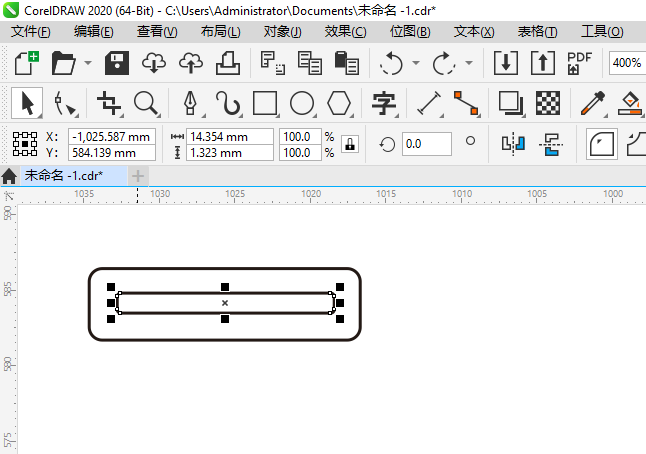Mirror the object horizontally
This screenshot has width=646, height=454.
coord(513,144)
